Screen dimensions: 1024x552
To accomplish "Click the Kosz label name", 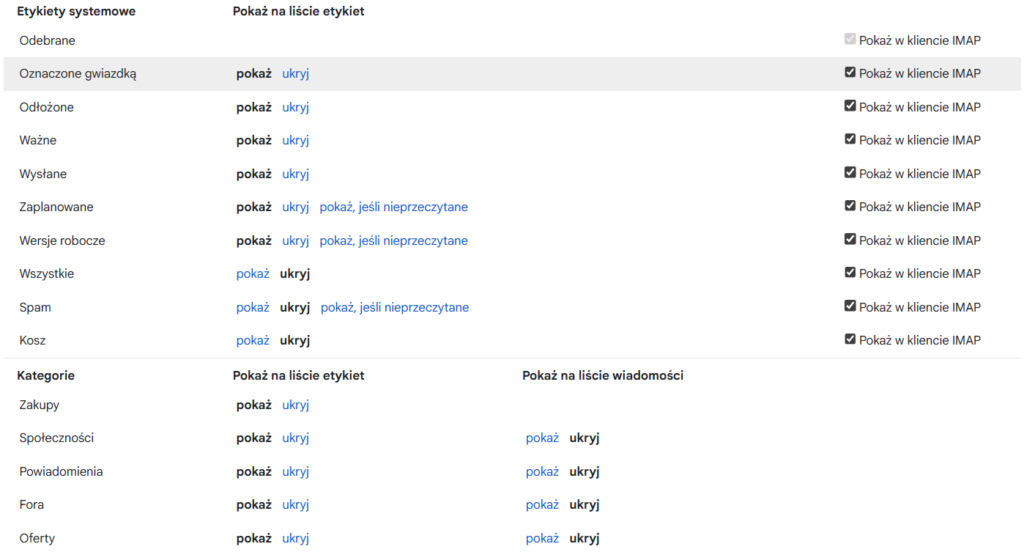I will coord(32,340).
